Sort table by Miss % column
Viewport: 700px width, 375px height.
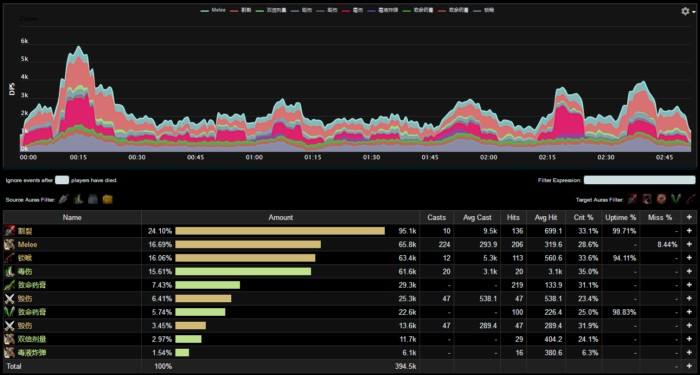tap(660, 217)
